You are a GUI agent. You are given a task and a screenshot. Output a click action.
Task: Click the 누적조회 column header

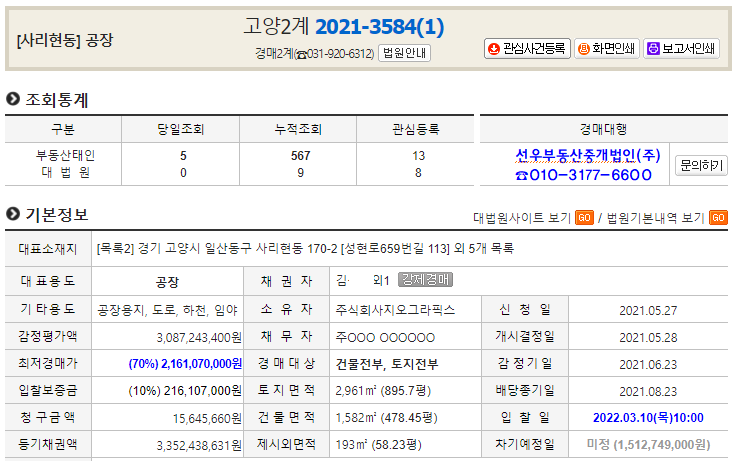(x=298, y=129)
